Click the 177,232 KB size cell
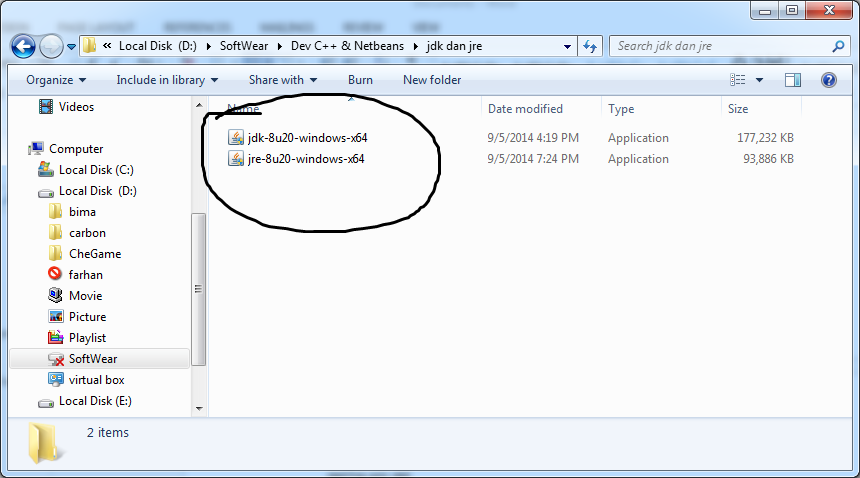860x478 pixels. point(765,138)
